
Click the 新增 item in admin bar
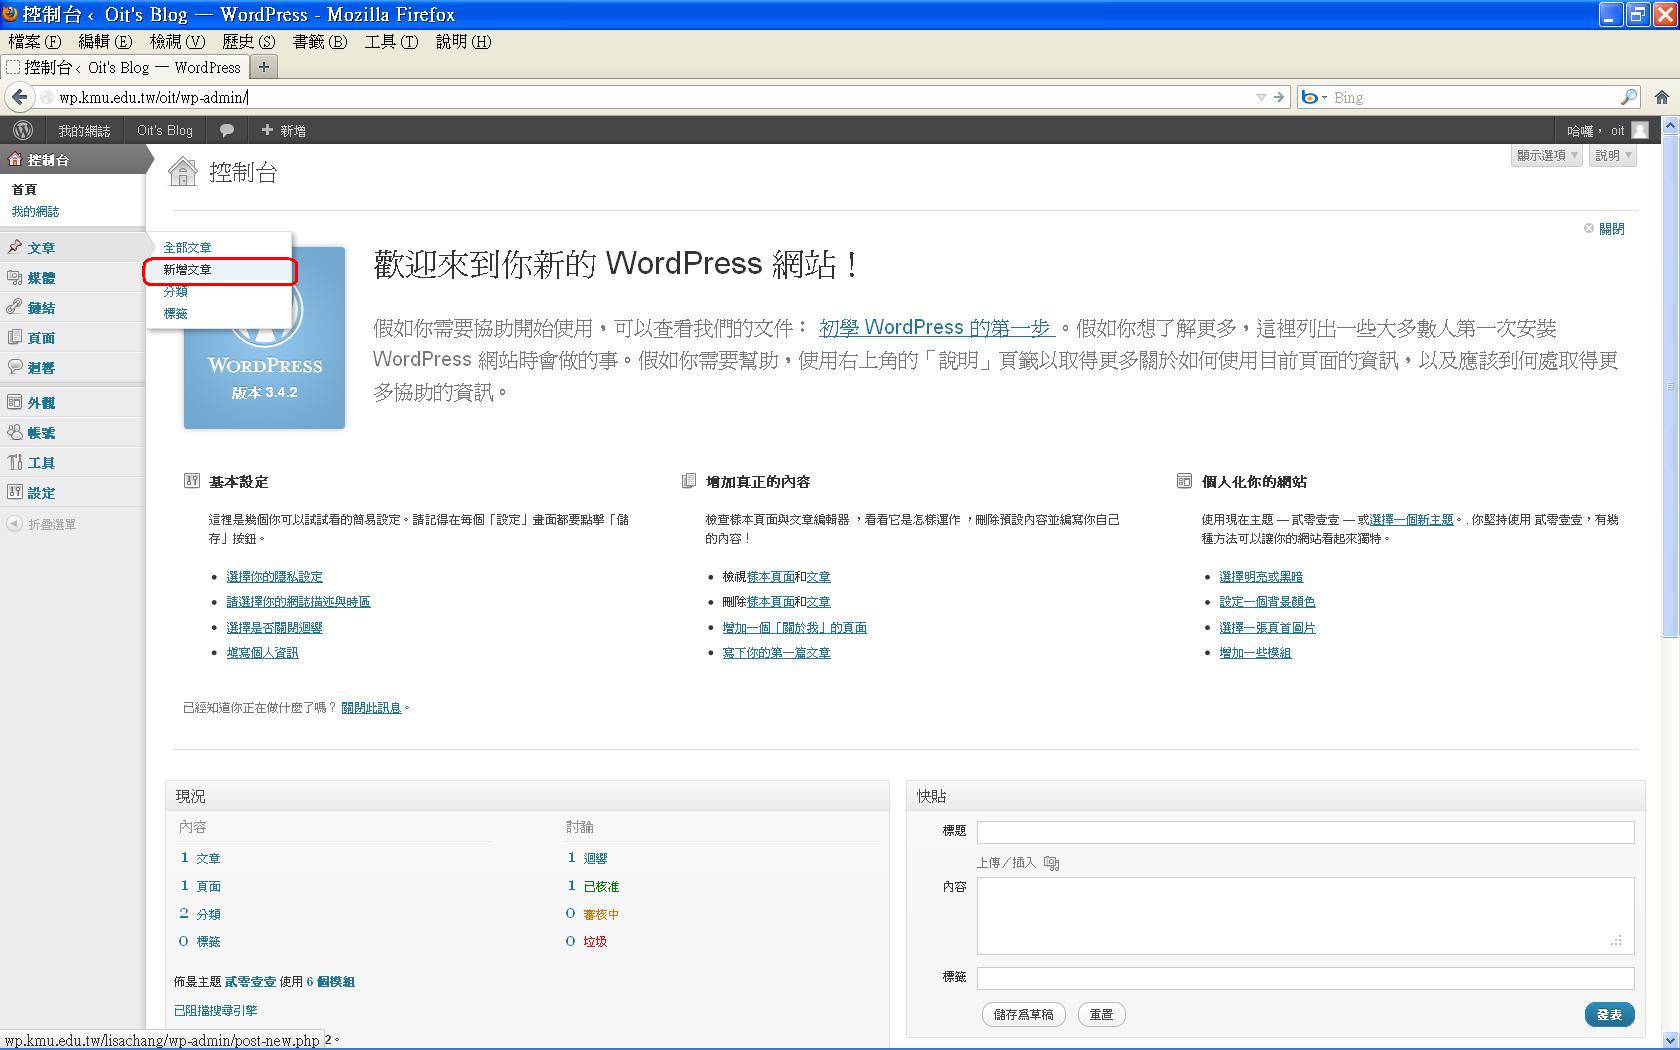pos(284,131)
